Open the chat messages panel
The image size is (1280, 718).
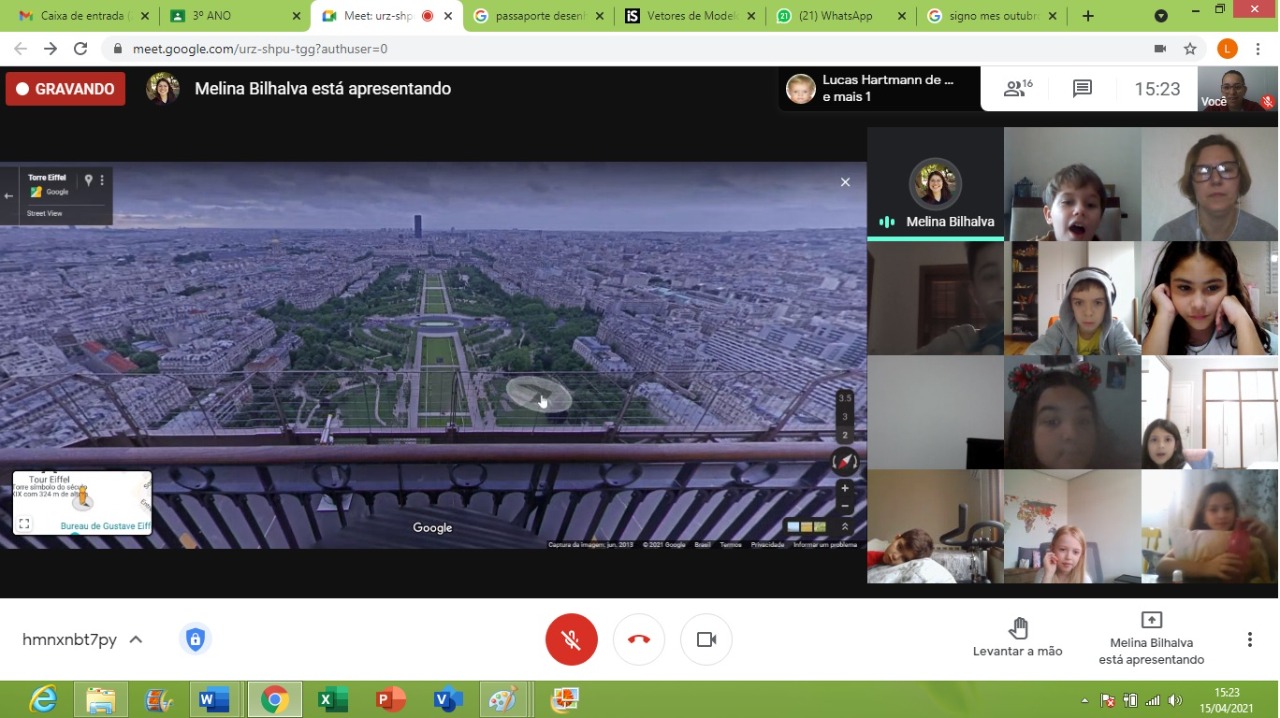[x=1082, y=89]
